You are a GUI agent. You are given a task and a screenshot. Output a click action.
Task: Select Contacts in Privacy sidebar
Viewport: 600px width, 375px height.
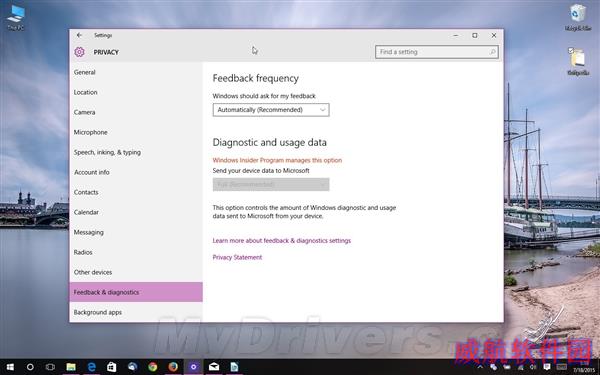click(136, 192)
